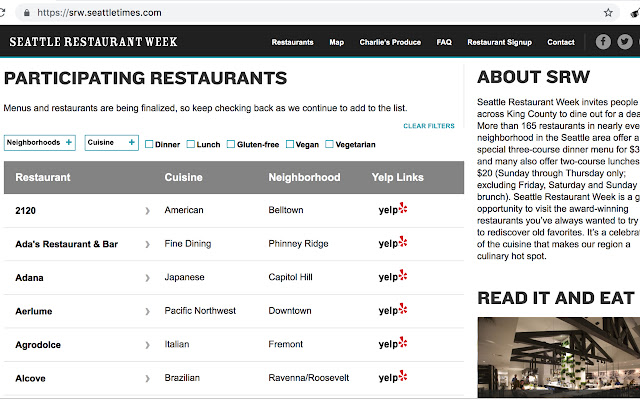640x400 pixels.
Task: Click the CLEAR FILTERS link
Action: (x=429, y=126)
